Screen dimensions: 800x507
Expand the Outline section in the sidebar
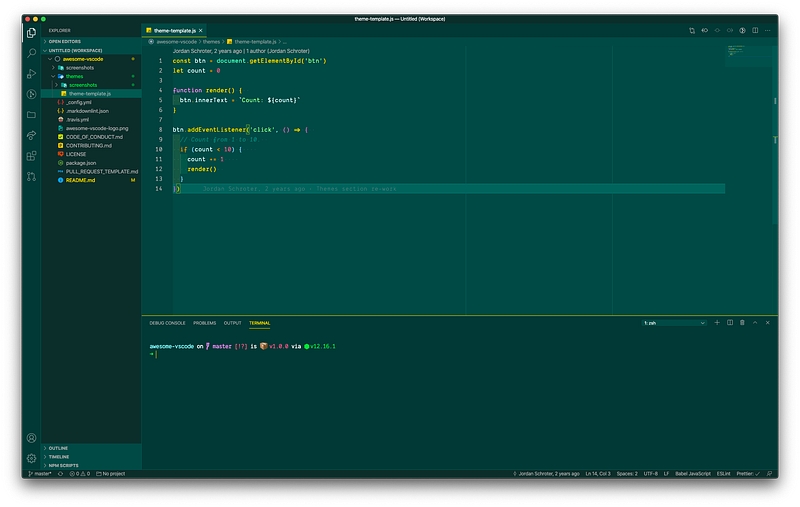tap(58, 448)
